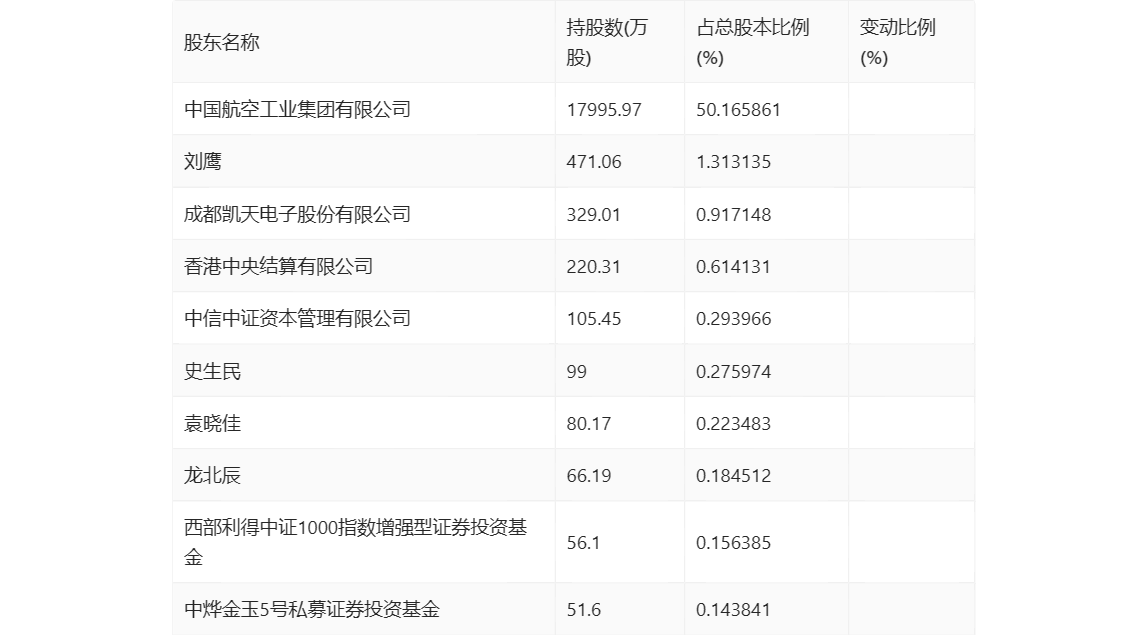Select the 持股数(万股) column header
This screenshot has height=635, width=1148.
tap(607, 42)
